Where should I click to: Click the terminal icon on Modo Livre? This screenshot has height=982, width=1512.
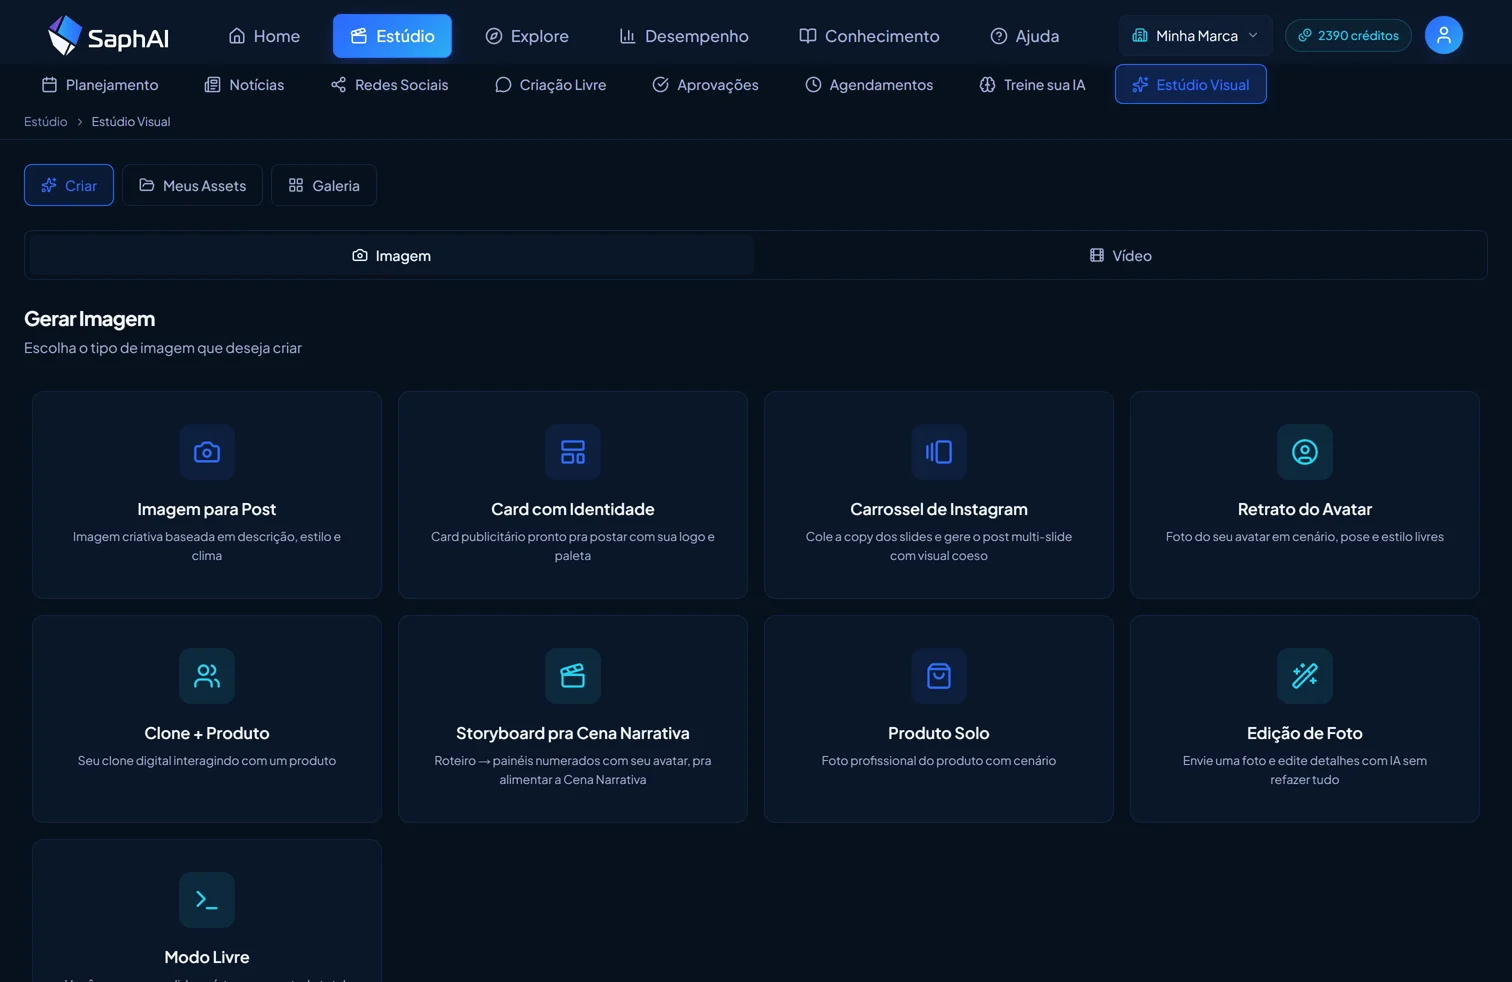click(x=207, y=900)
